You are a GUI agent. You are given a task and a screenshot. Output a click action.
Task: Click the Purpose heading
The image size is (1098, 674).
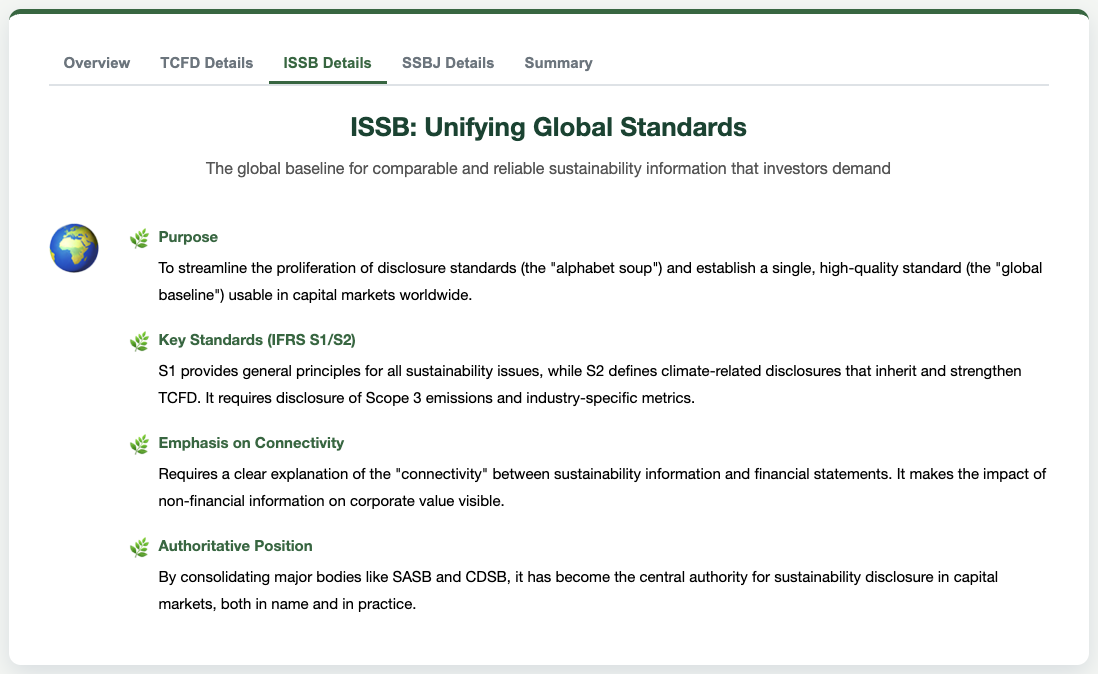pyautogui.click(x=188, y=237)
